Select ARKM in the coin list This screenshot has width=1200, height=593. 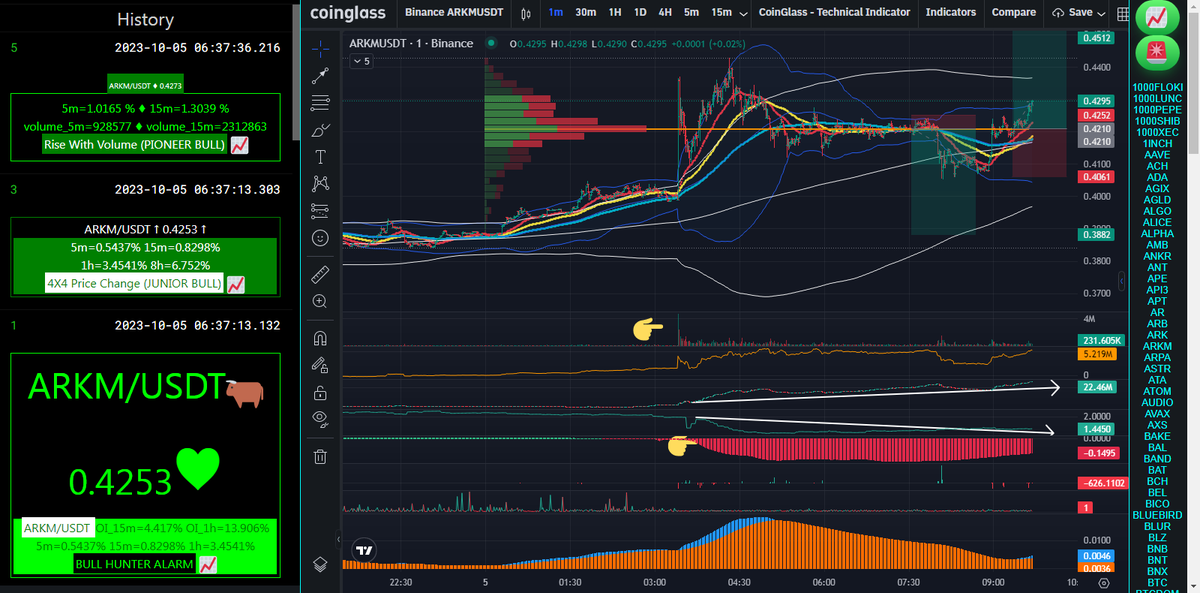(1157, 346)
